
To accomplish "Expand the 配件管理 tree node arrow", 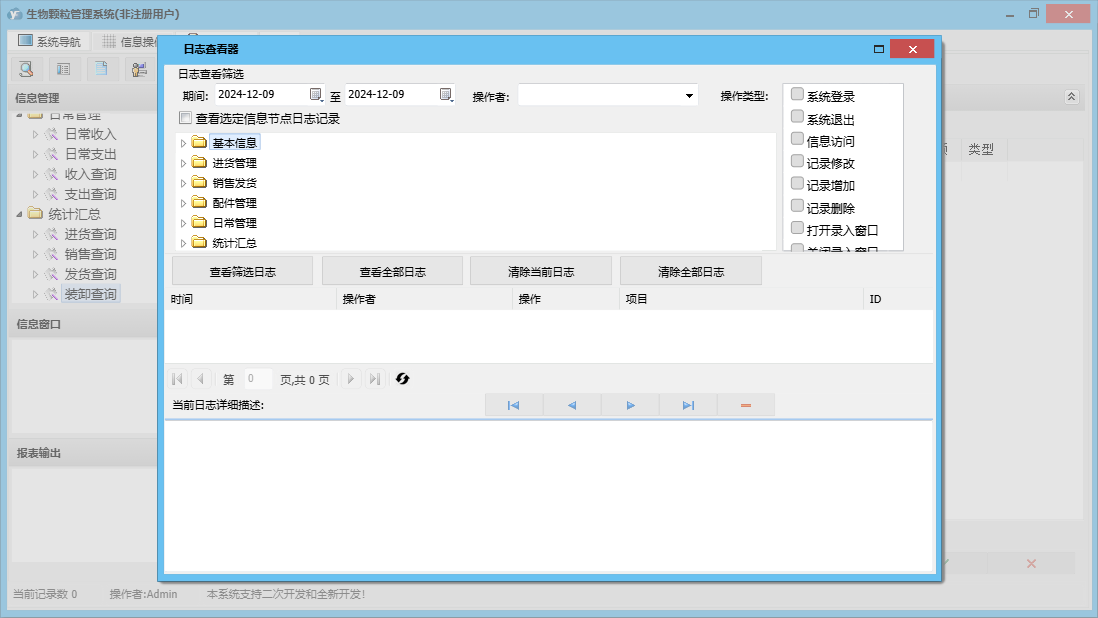I will pos(183,203).
